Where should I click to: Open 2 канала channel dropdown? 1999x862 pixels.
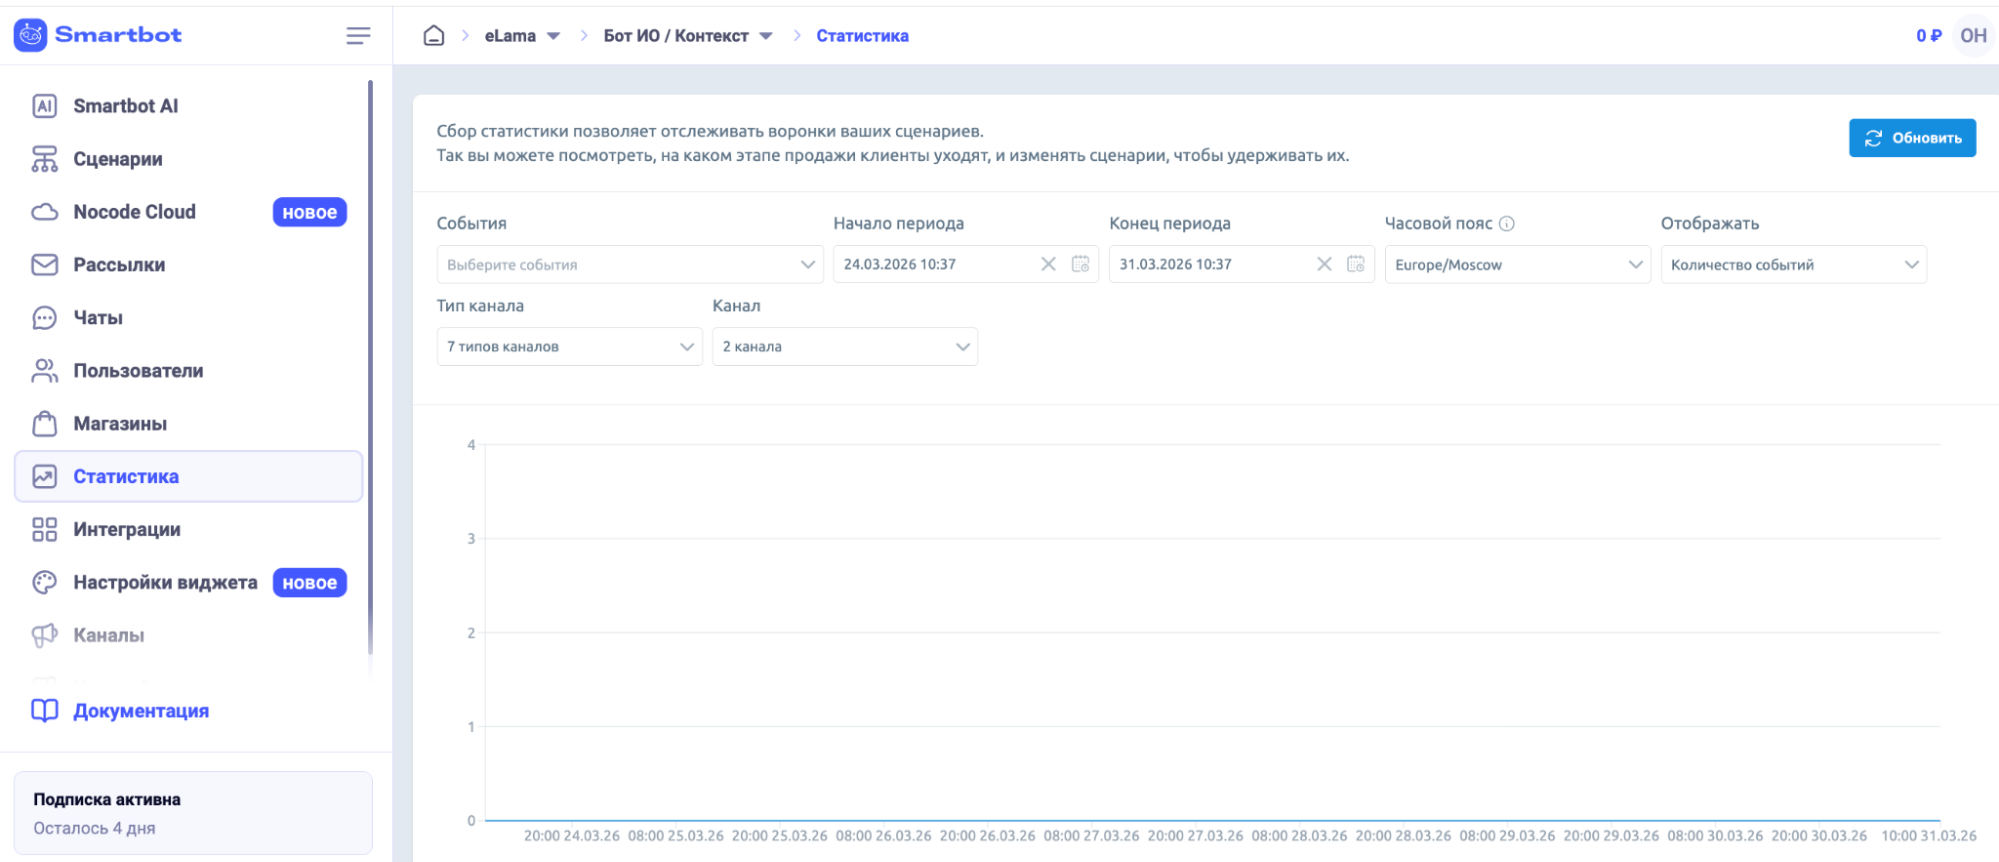tap(845, 346)
